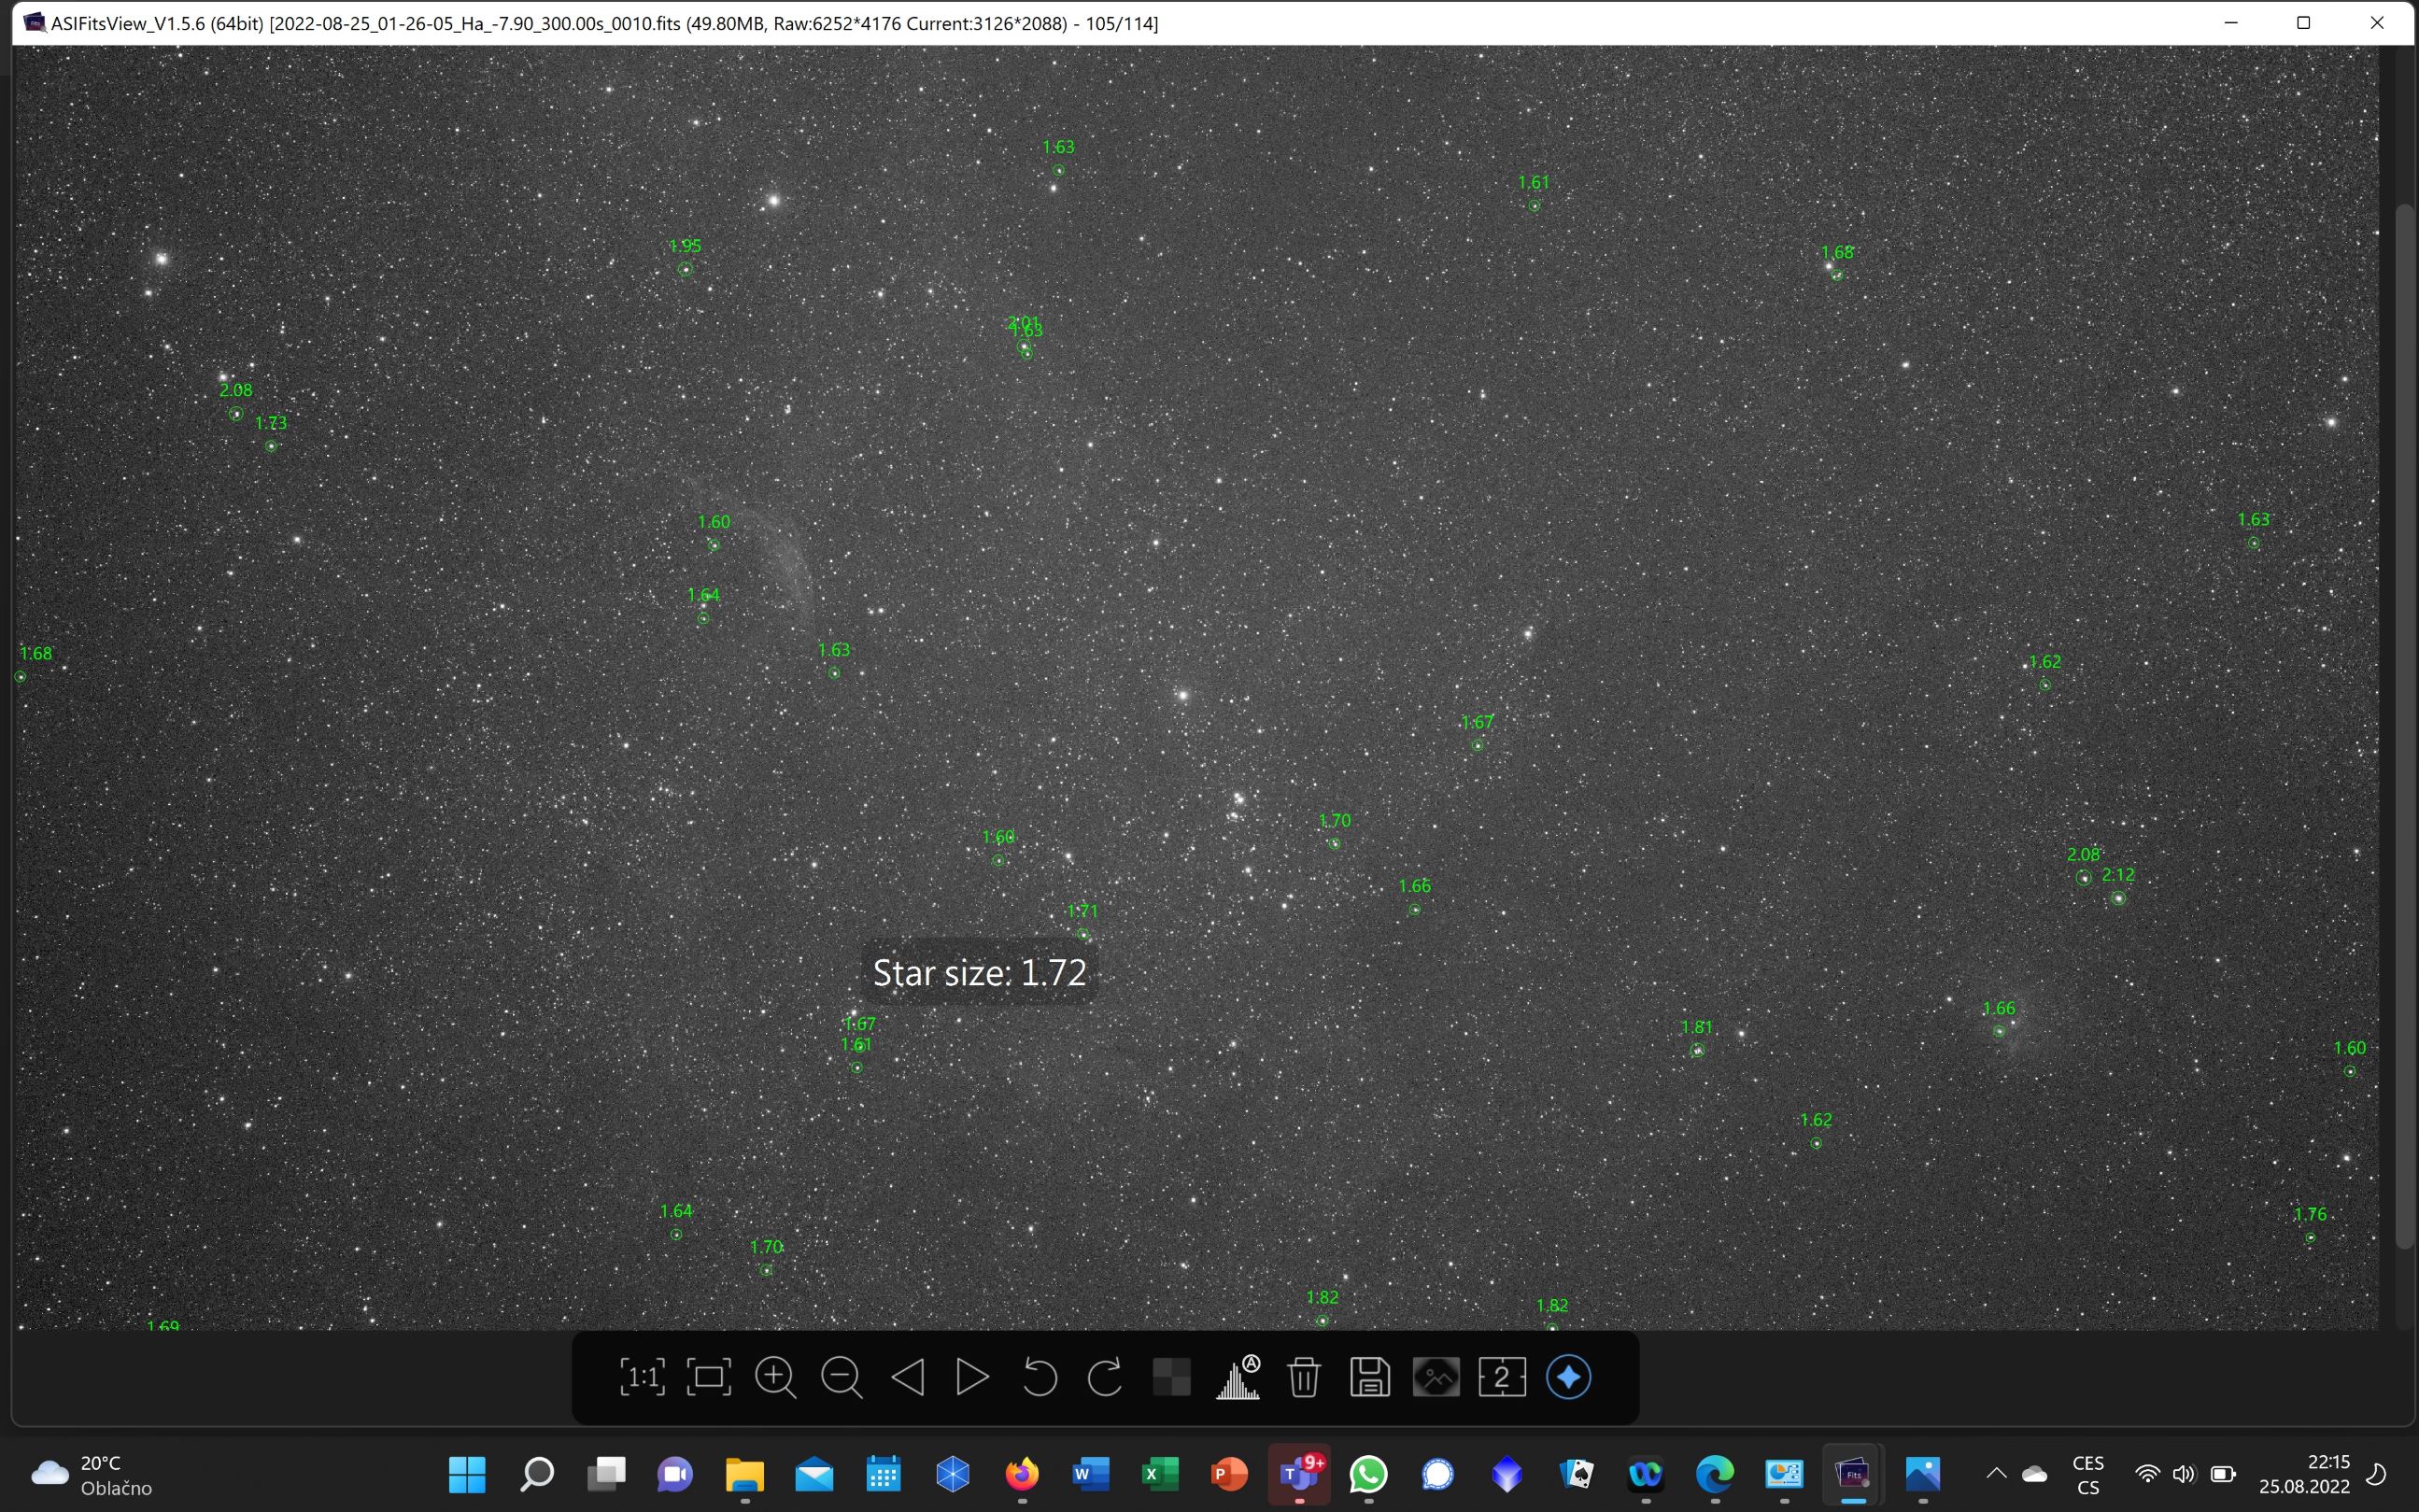Enable histogram auto-stretch
Viewport: 2419px width, 1512px height.
pos(1237,1377)
